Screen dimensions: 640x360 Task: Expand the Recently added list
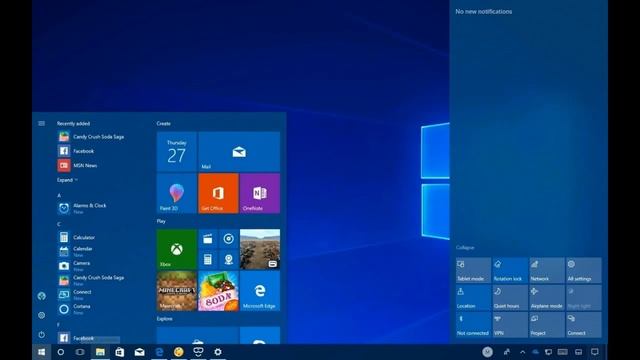coord(67,180)
